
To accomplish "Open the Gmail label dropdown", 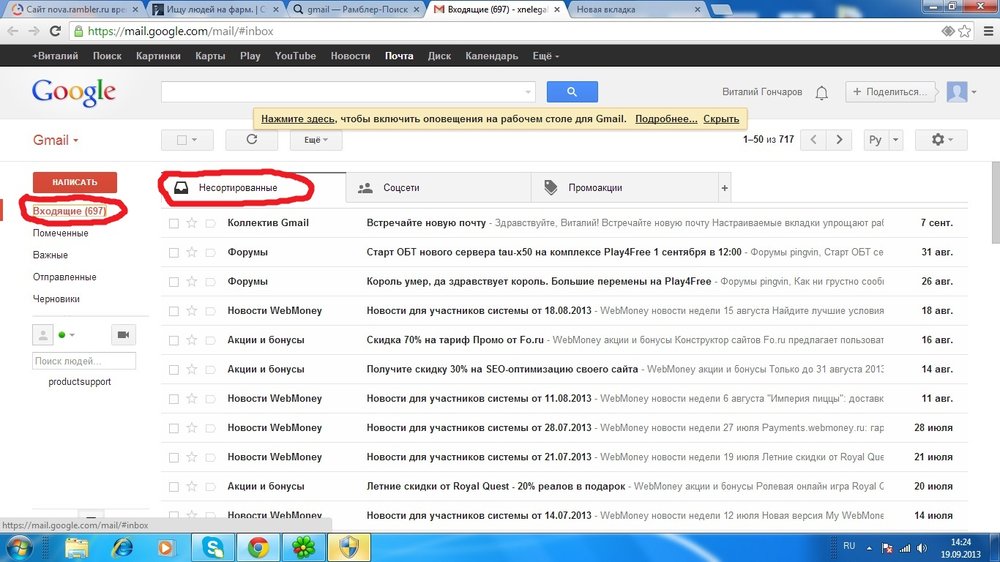I will pos(56,141).
